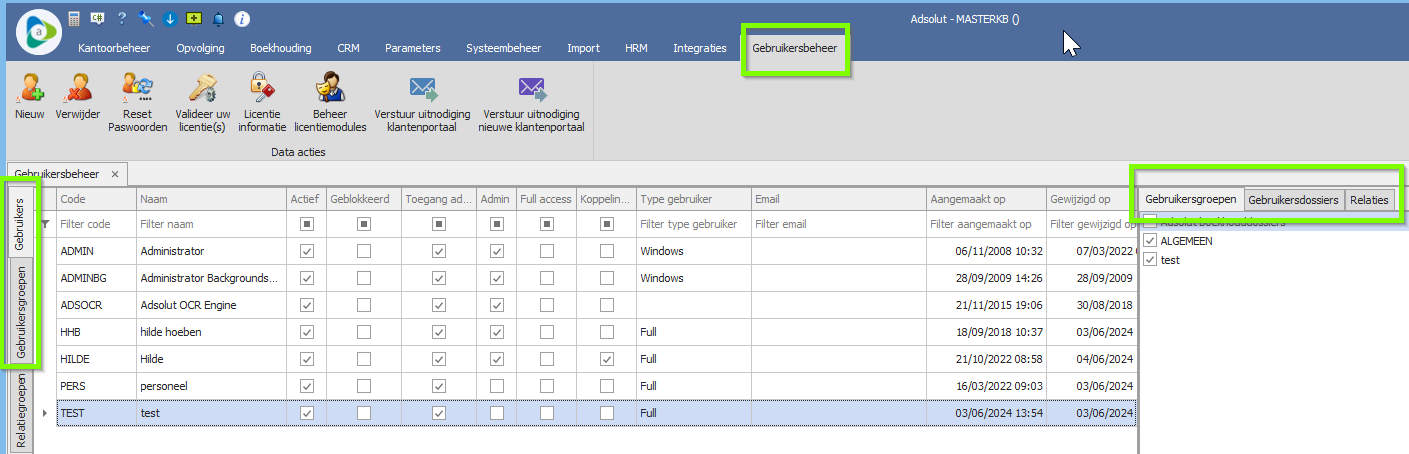1409x454 pixels.
Task: Click the Nieuw user icon
Action: (30, 89)
